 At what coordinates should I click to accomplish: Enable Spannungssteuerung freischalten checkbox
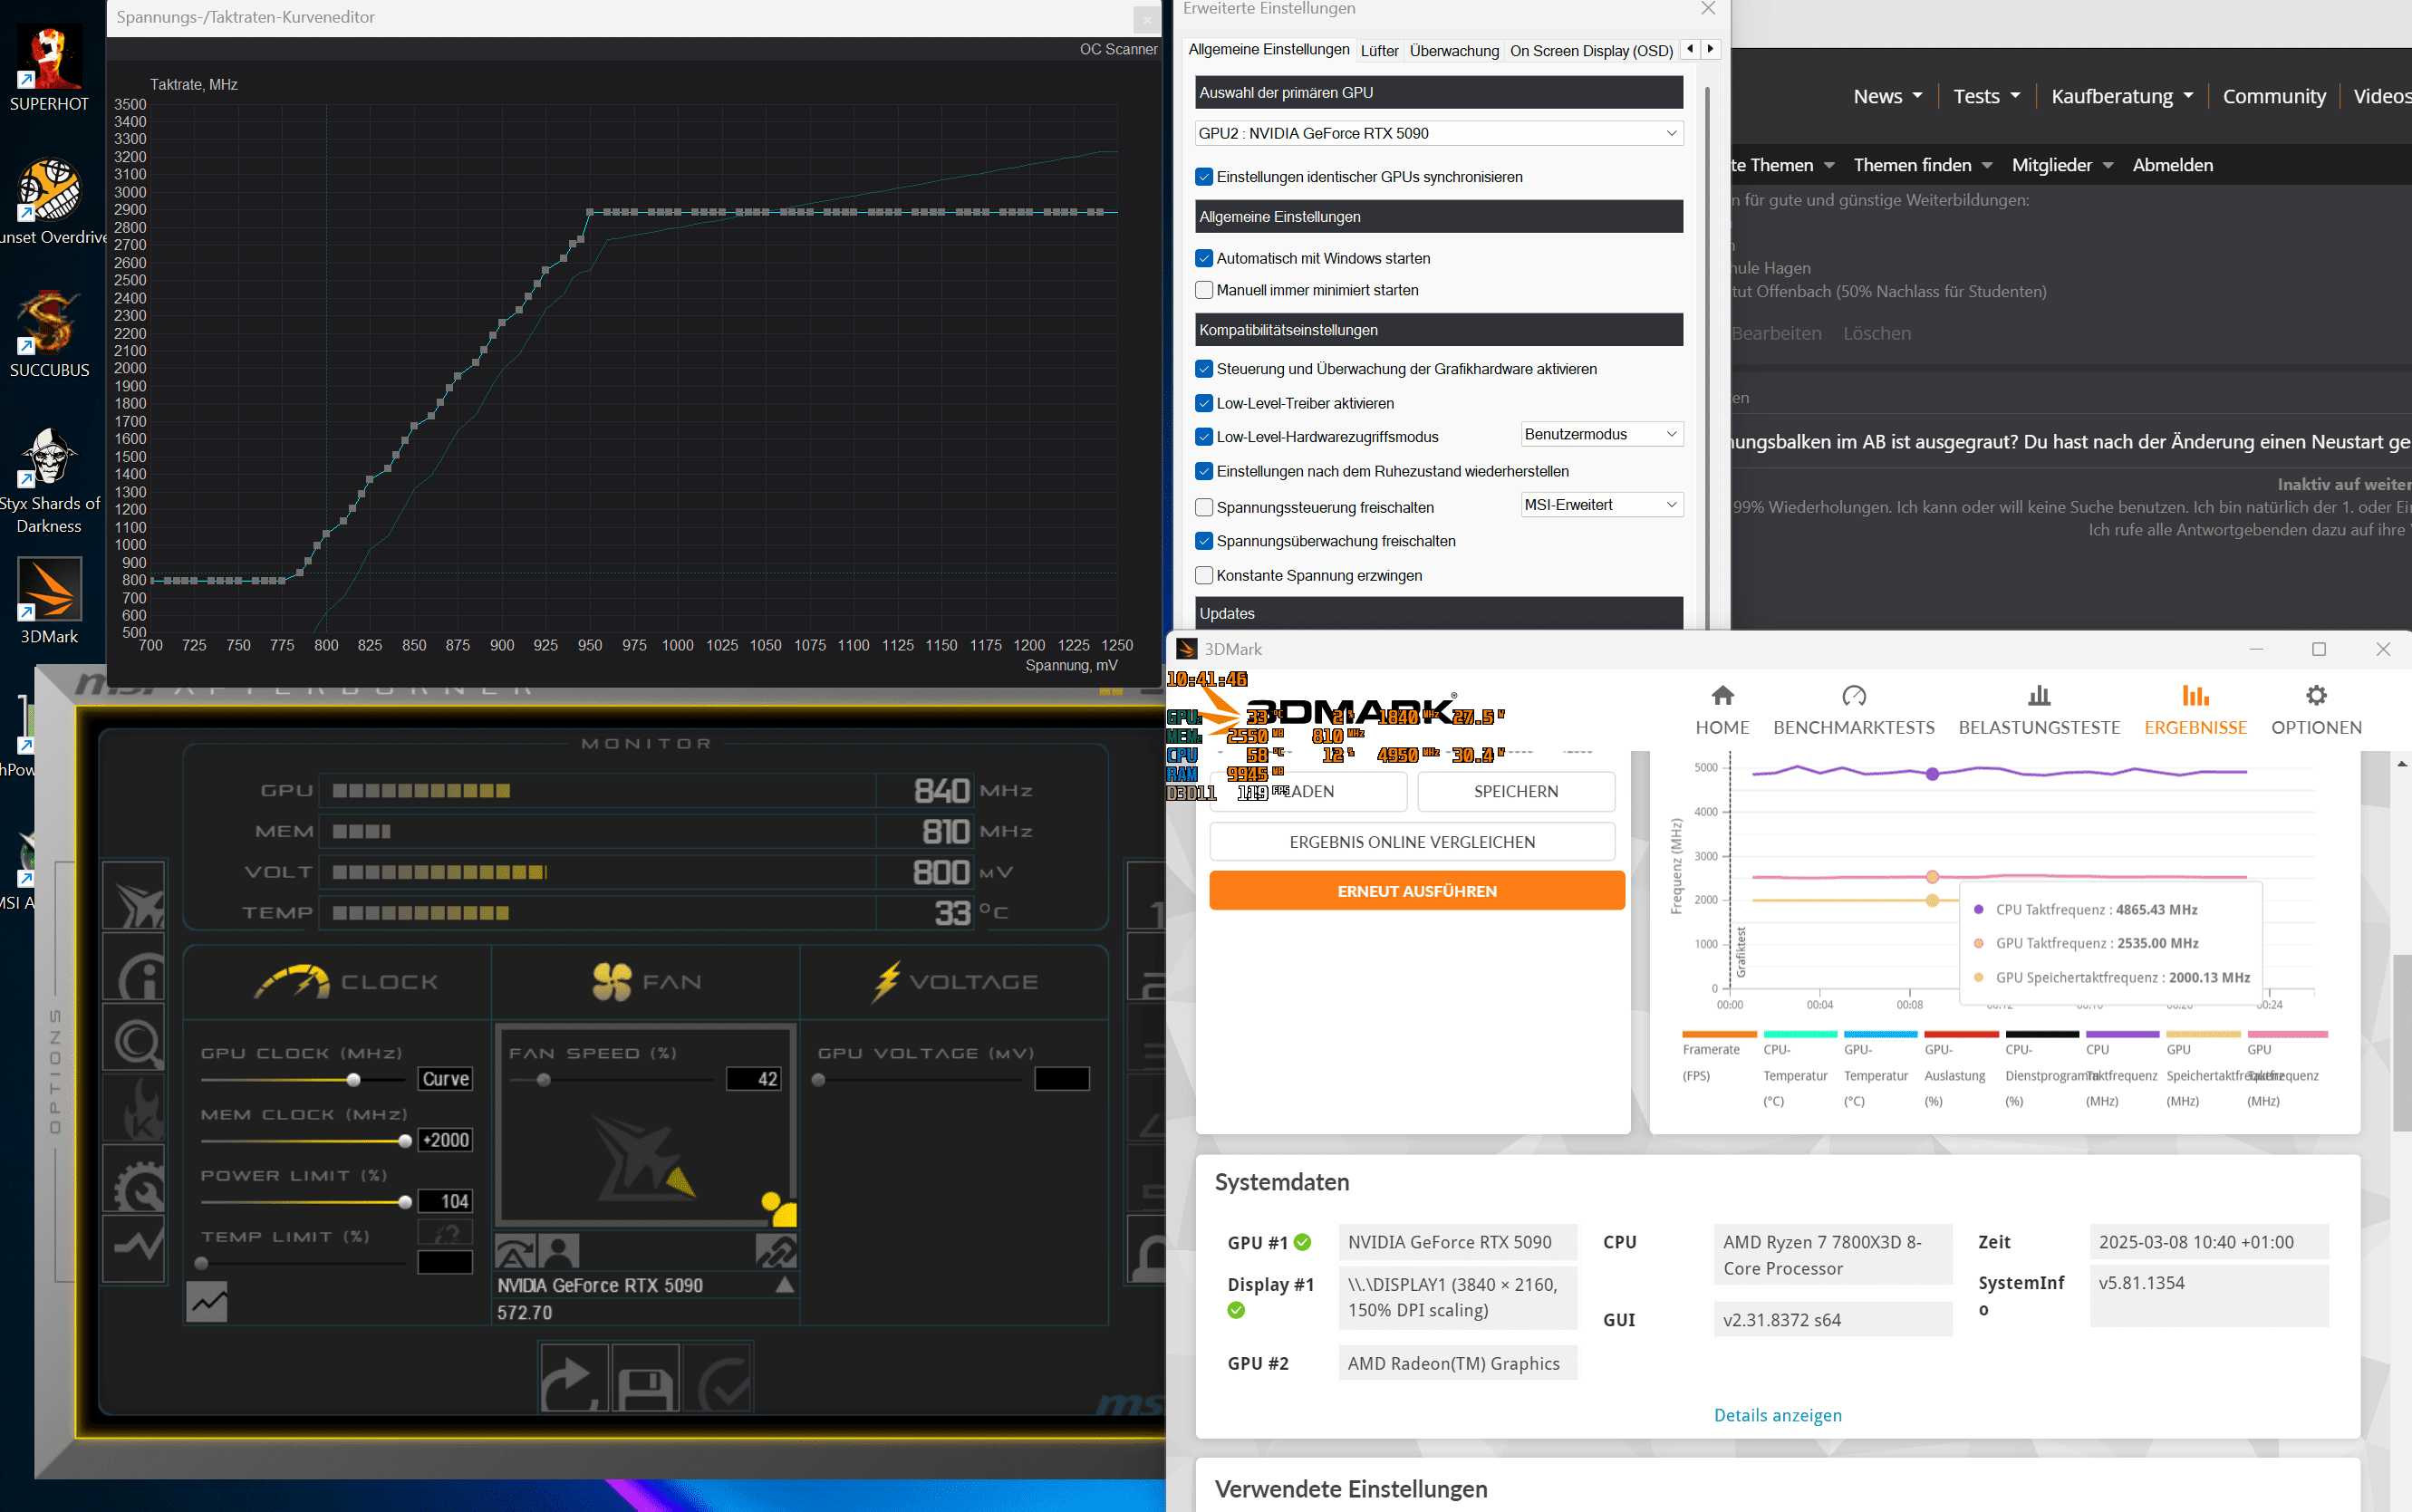pyautogui.click(x=1204, y=508)
